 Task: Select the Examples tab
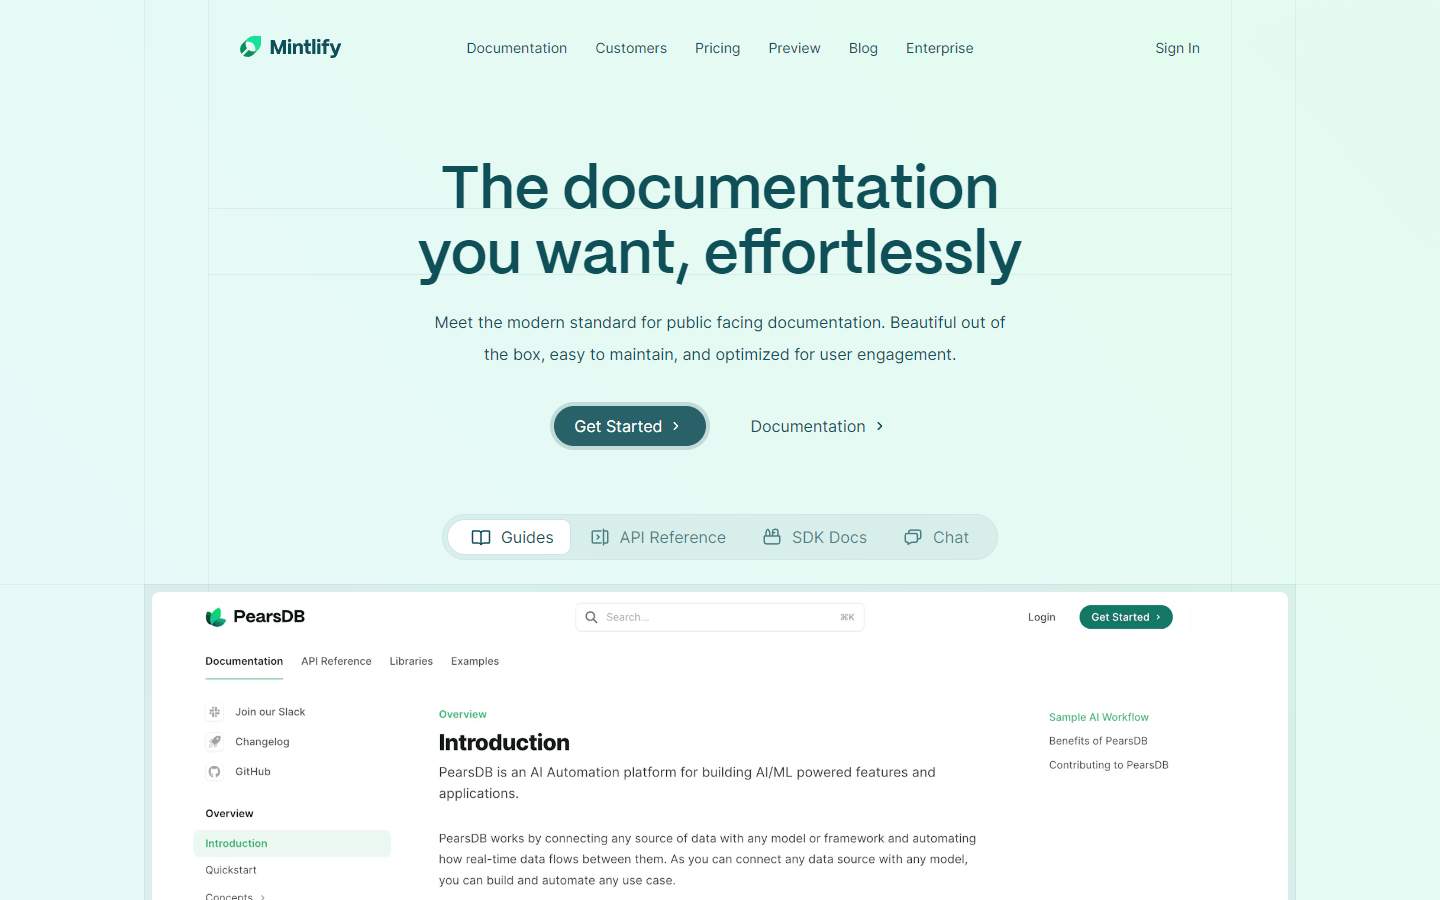tap(475, 661)
